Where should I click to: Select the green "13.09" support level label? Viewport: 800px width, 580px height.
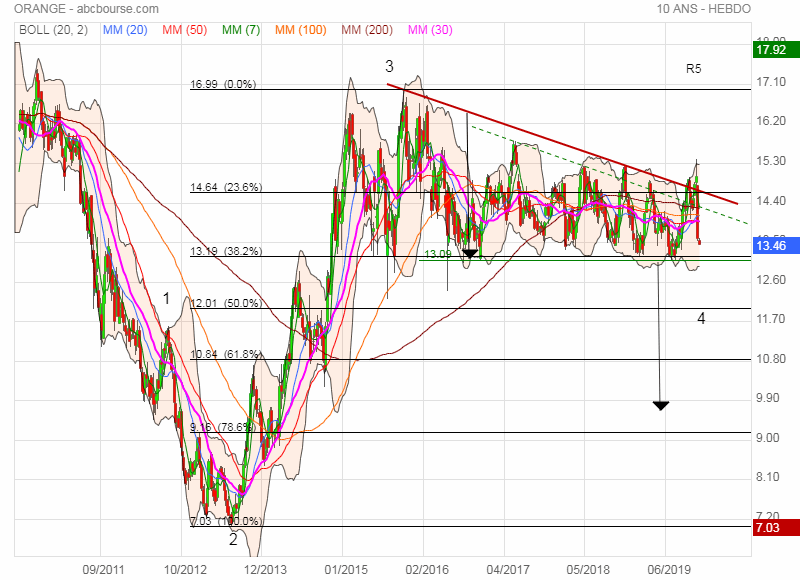[438, 254]
